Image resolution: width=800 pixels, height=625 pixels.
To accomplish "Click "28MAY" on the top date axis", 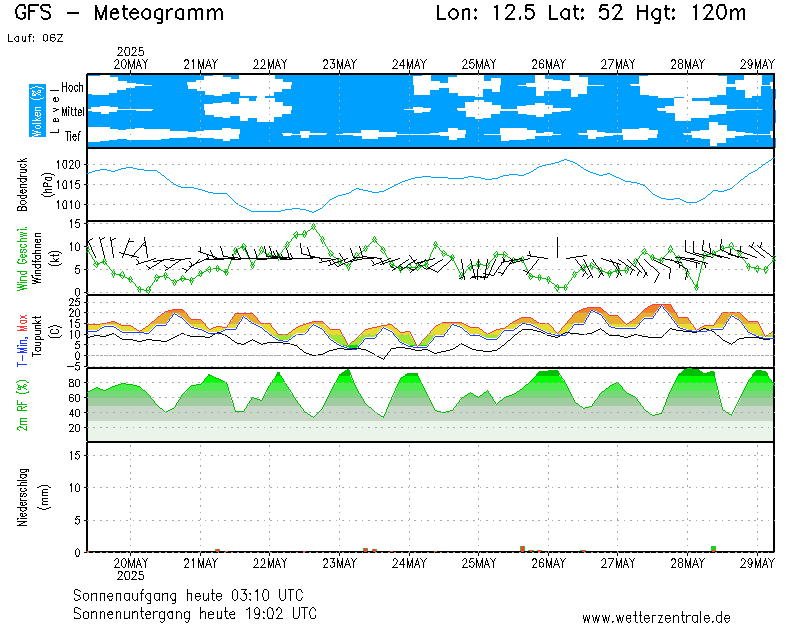I will pos(687,64).
